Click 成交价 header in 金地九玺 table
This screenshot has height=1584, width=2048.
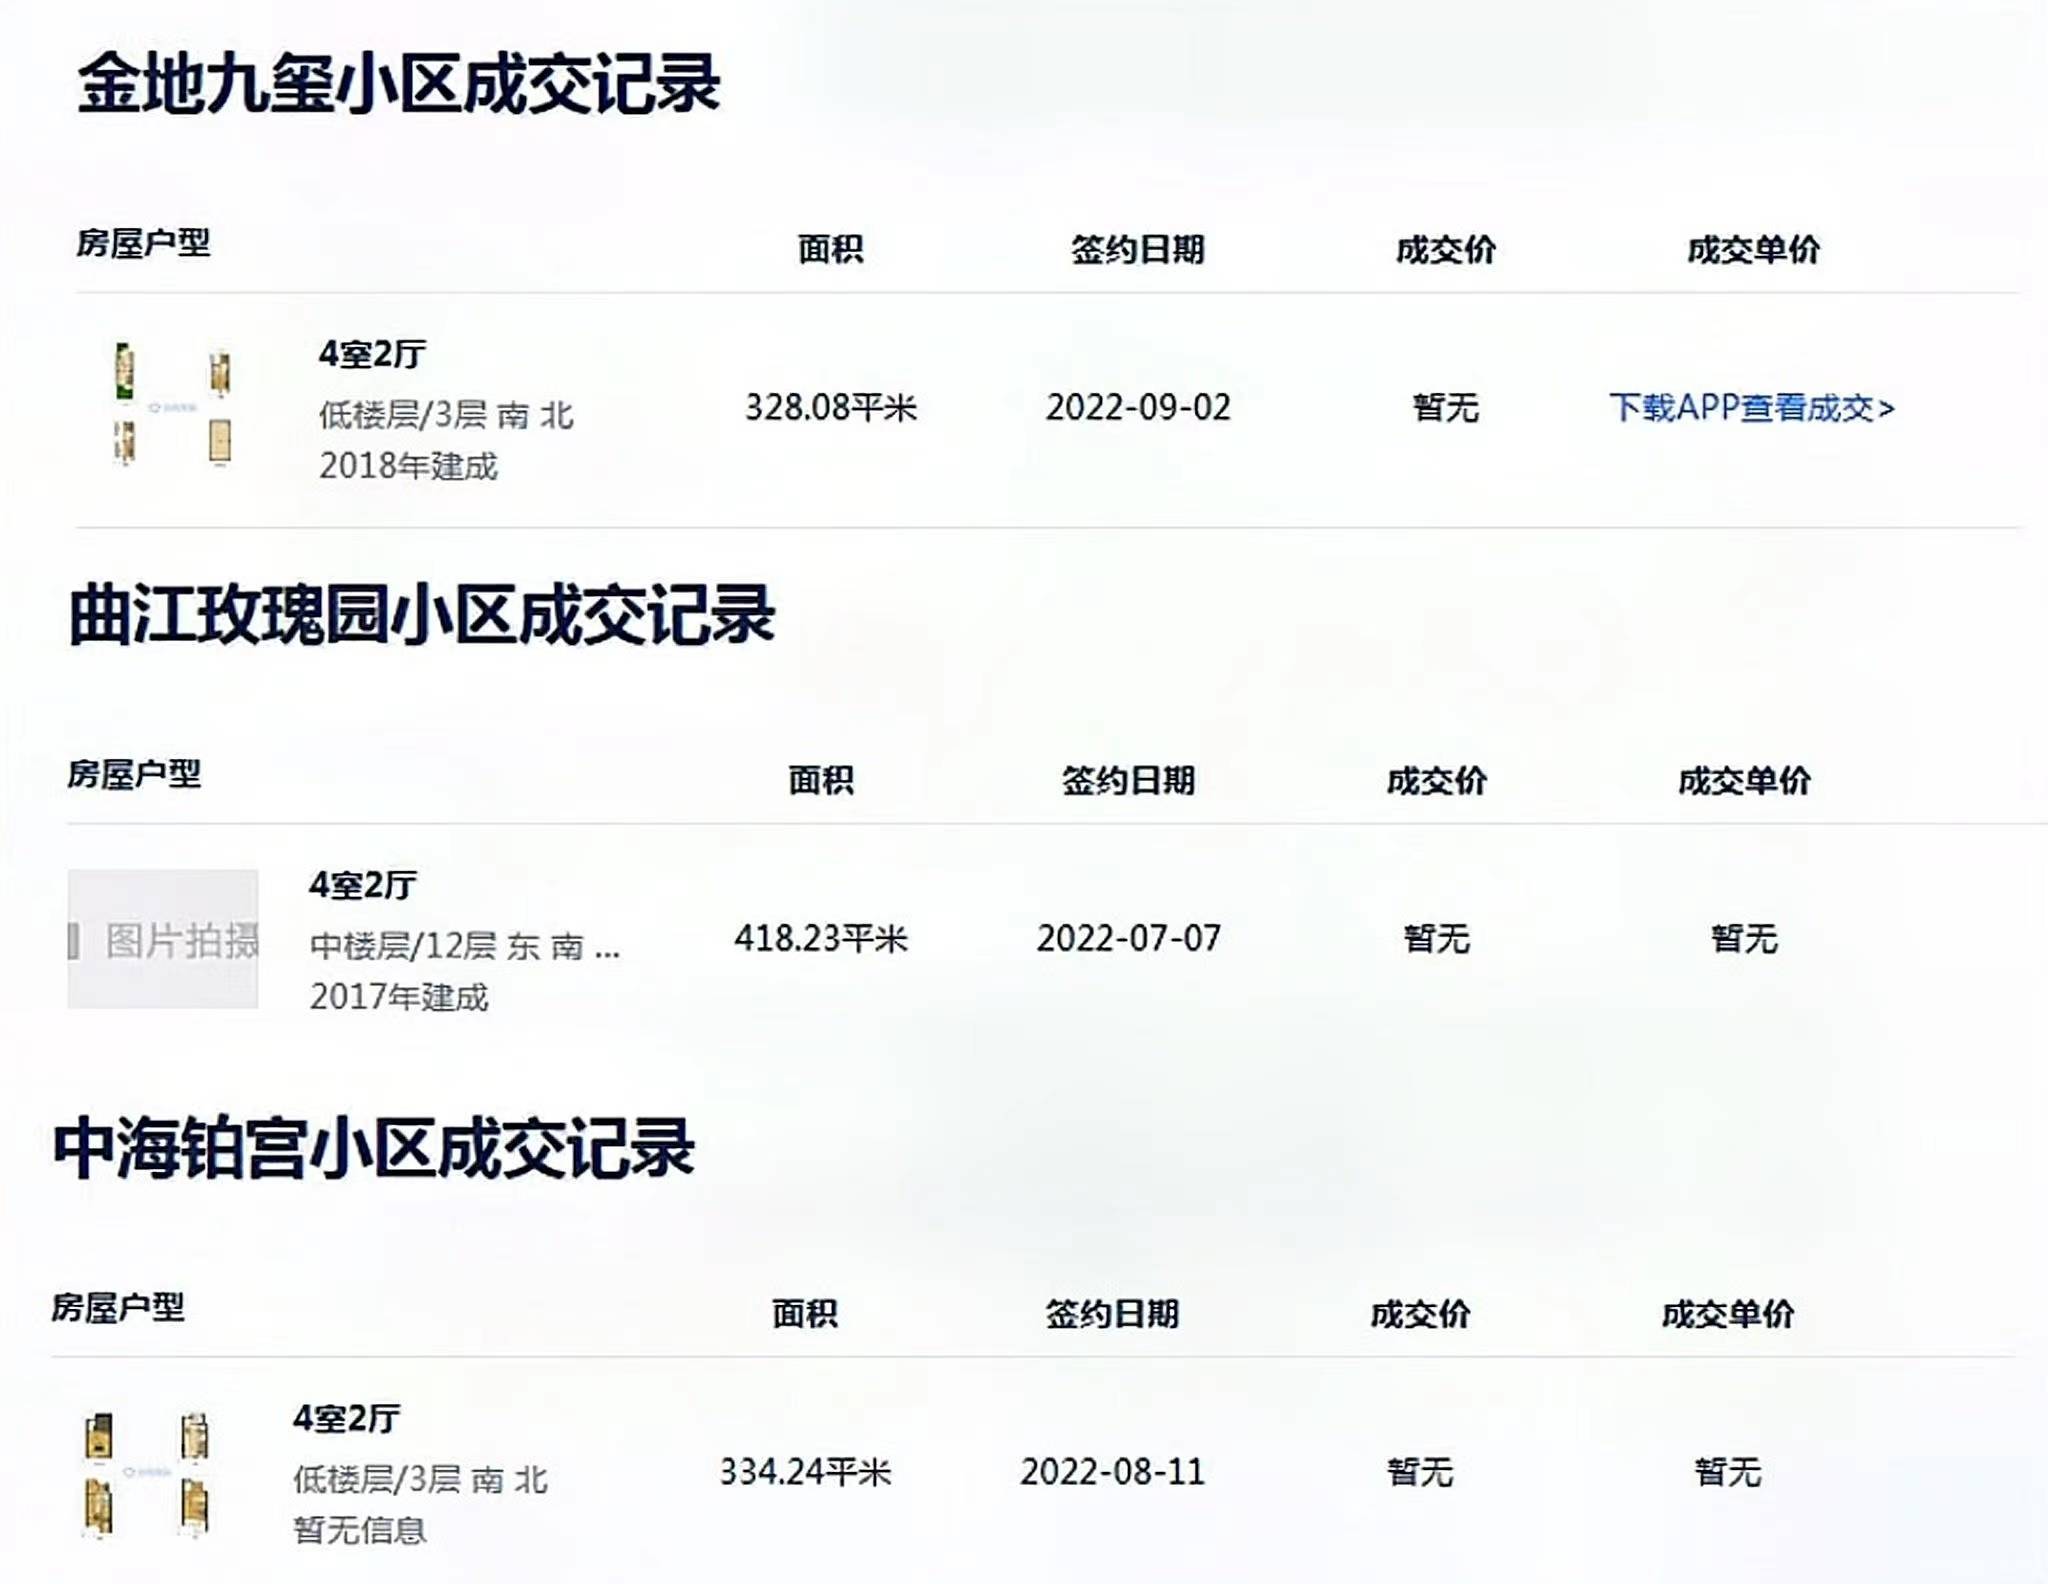coord(1446,249)
